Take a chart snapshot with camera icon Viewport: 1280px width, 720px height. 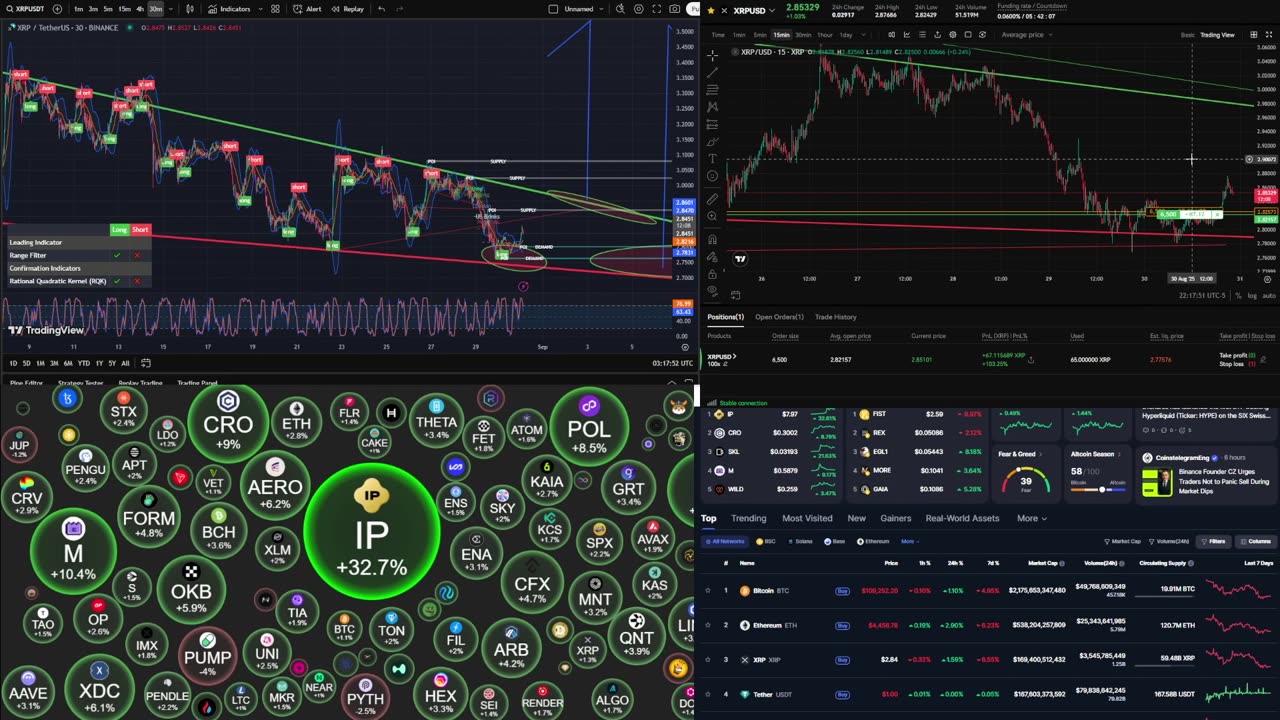(675, 9)
